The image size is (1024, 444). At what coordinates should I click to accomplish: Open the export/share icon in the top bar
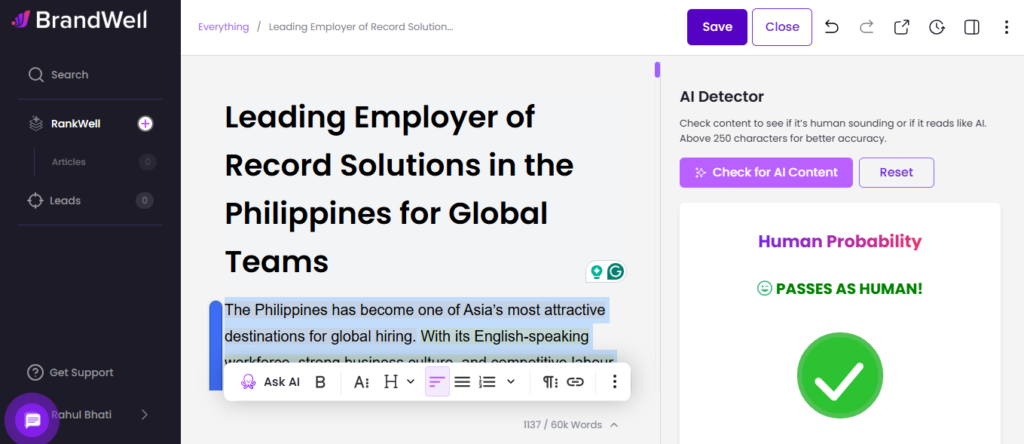point(901,27)
